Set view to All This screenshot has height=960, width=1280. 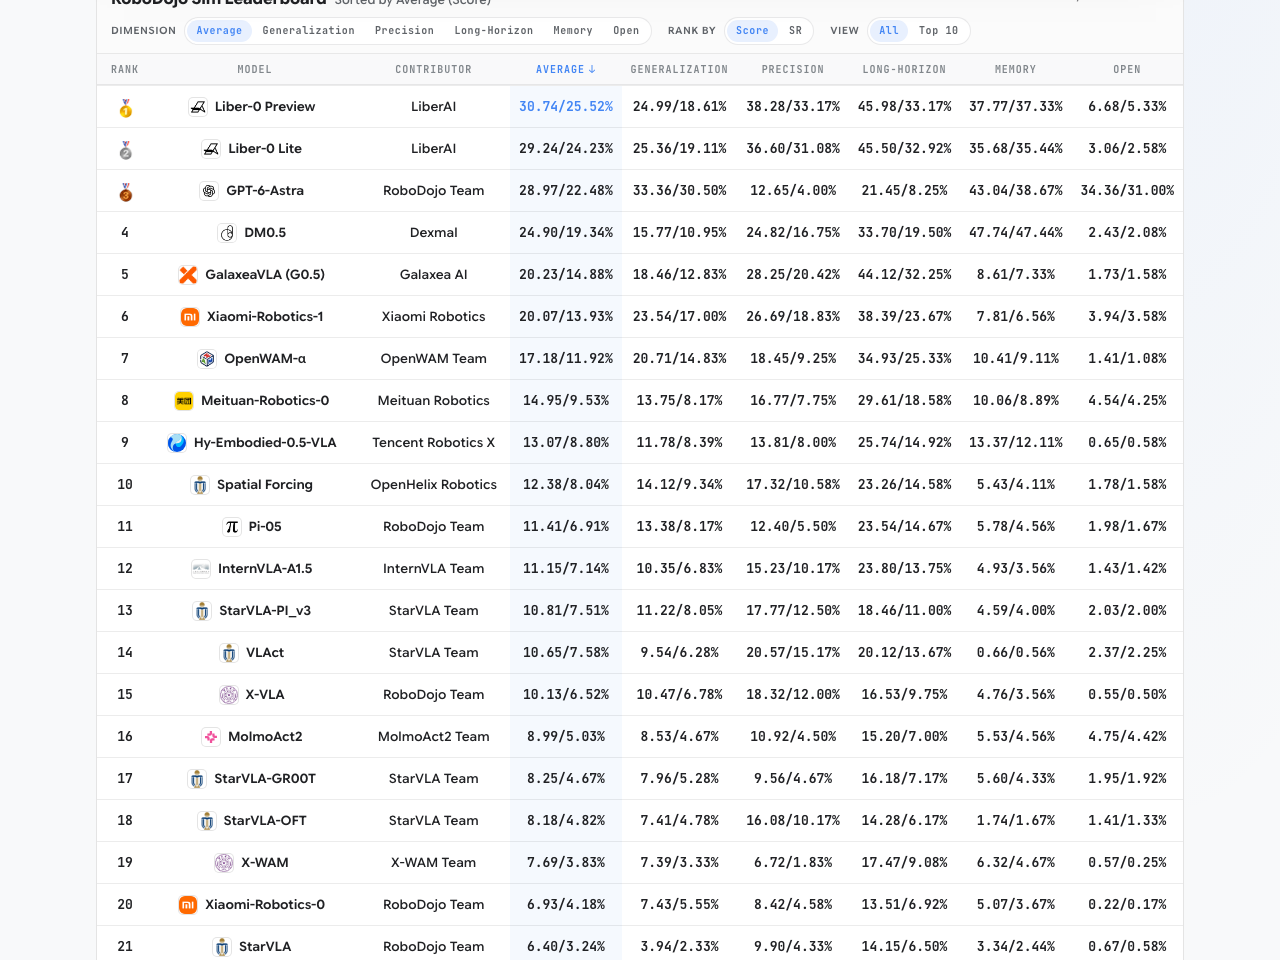click(889, 31)
